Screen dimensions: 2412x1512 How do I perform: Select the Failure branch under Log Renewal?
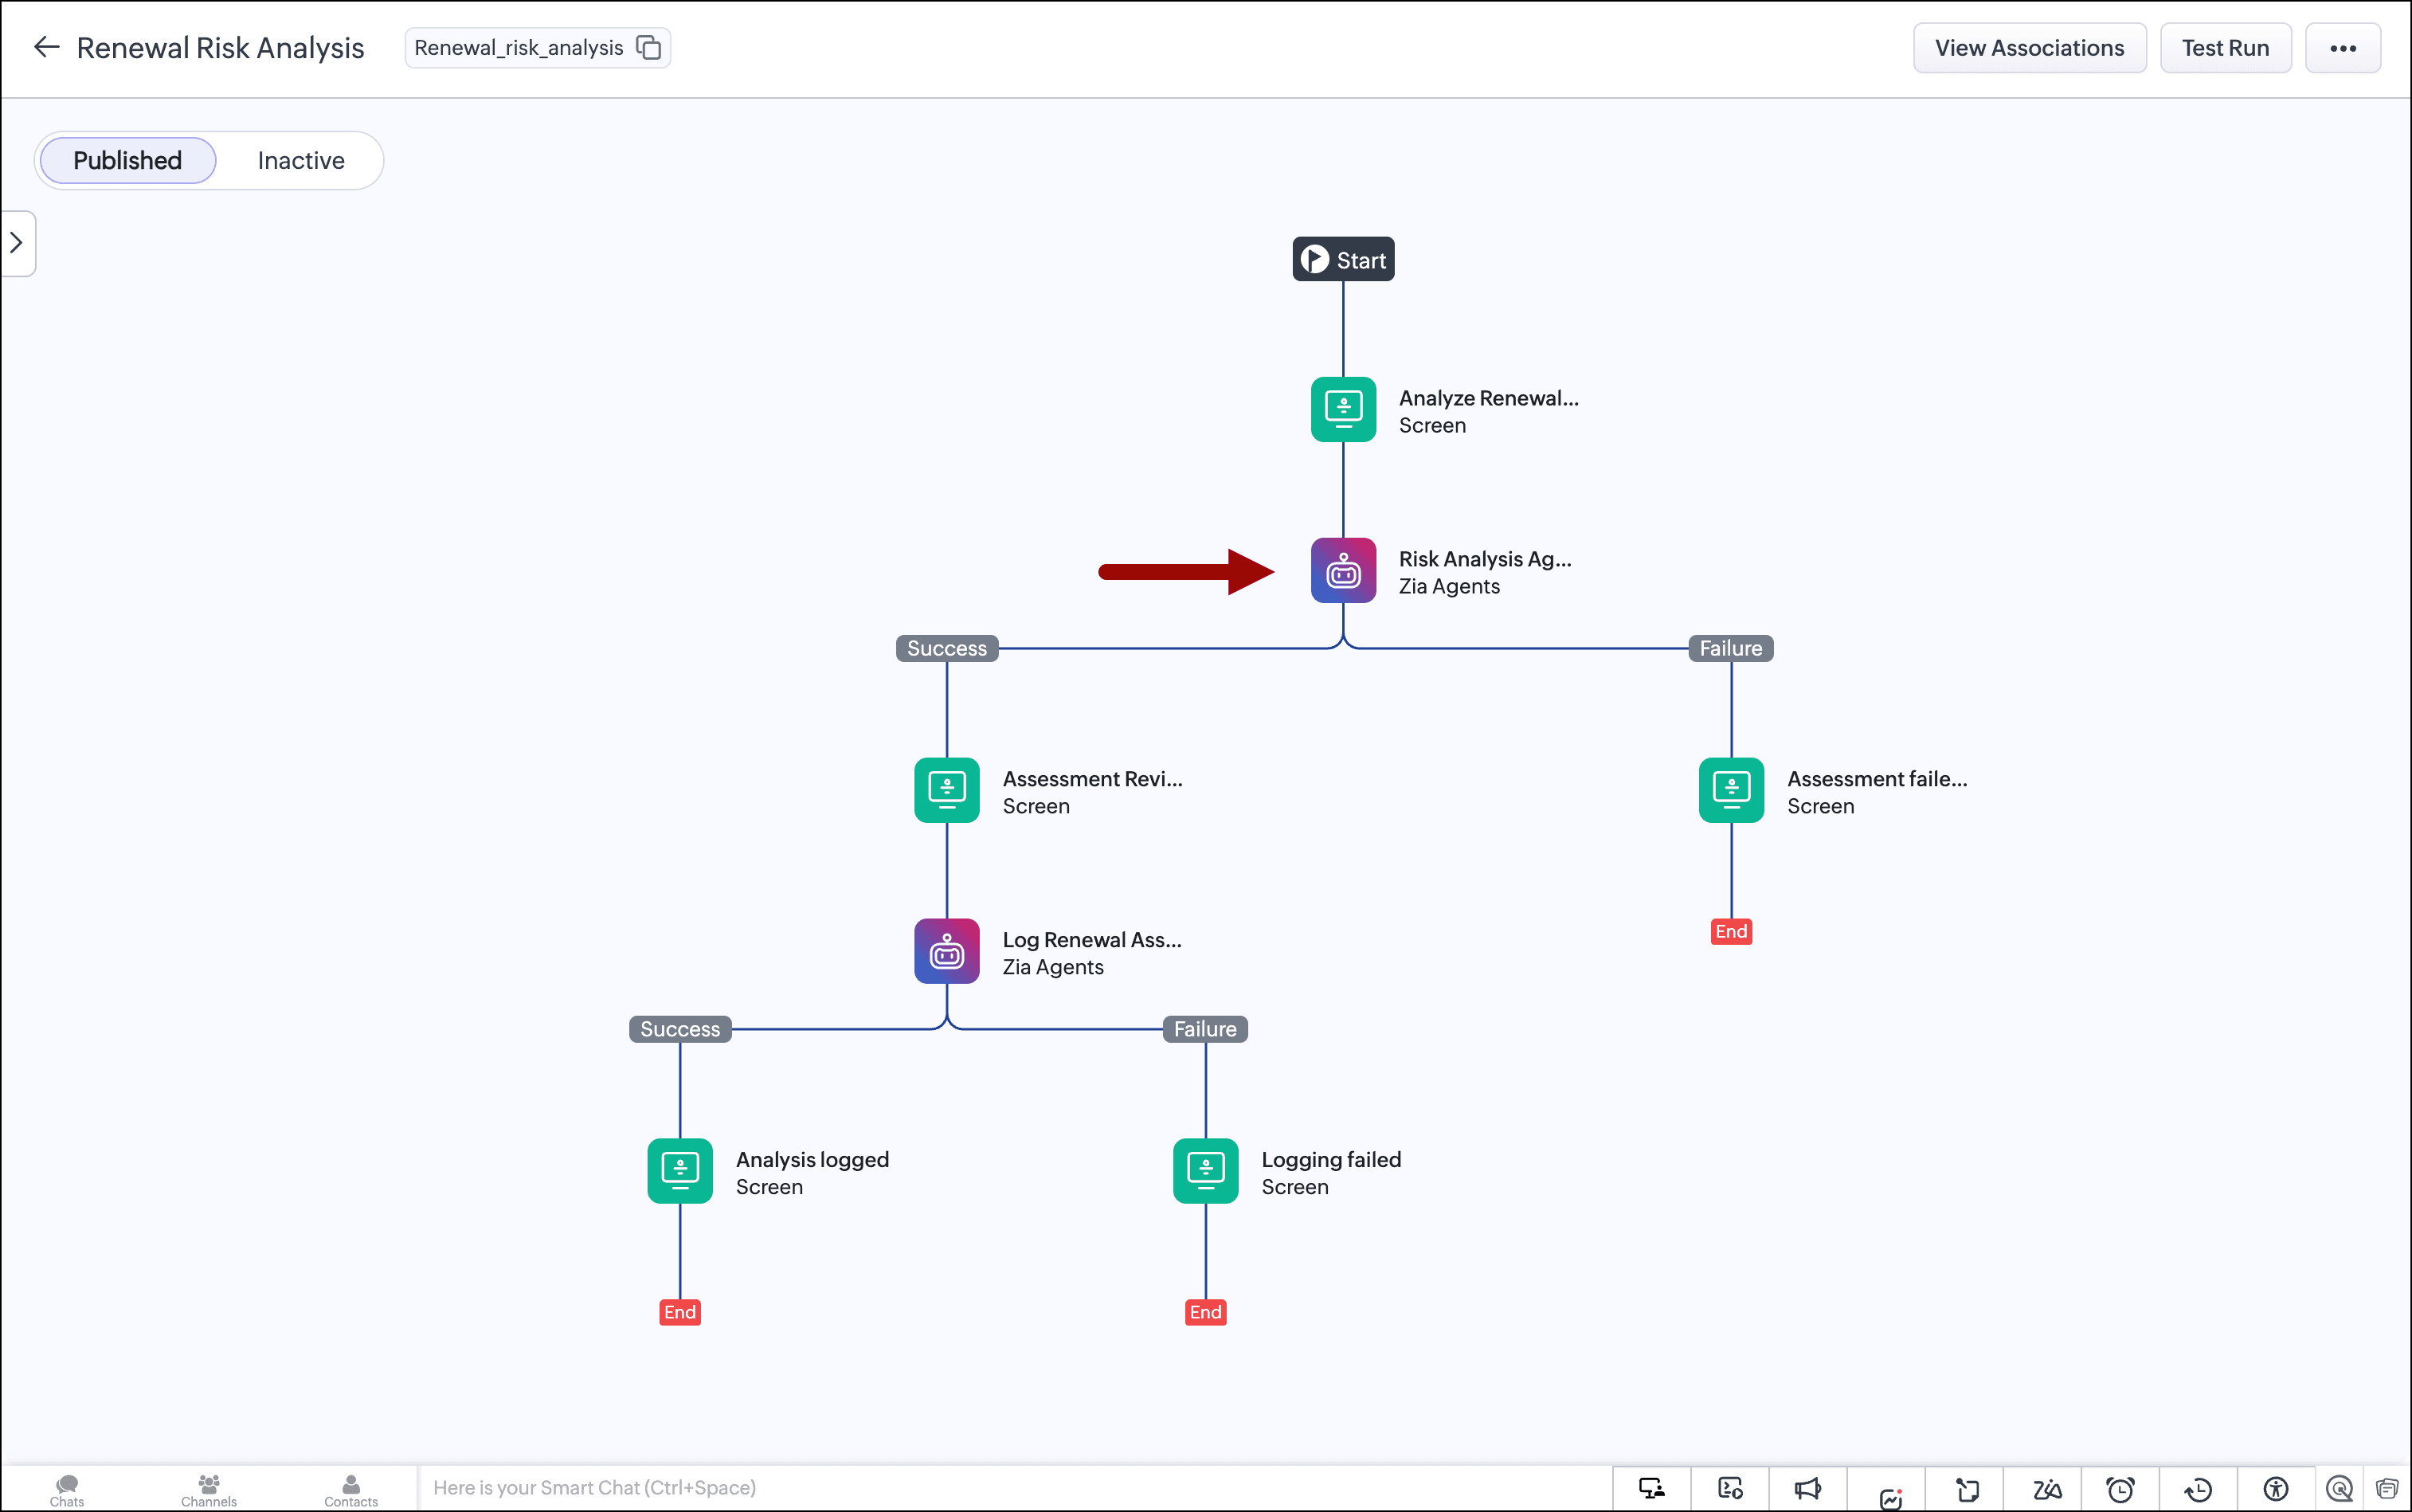(x=1205, y=1029)
